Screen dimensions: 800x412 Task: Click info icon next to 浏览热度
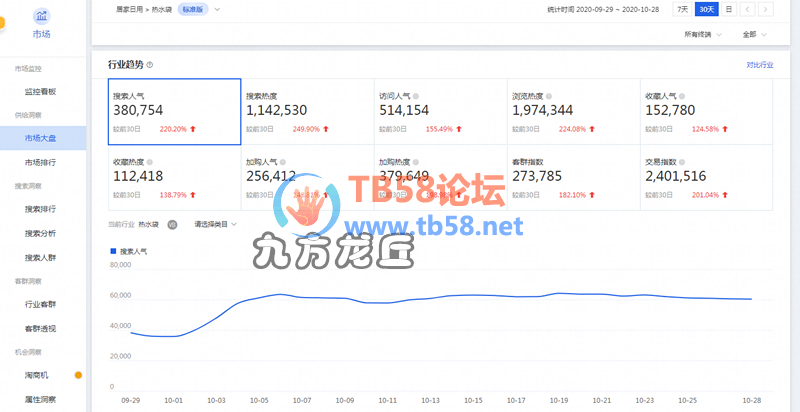[548, 96]
